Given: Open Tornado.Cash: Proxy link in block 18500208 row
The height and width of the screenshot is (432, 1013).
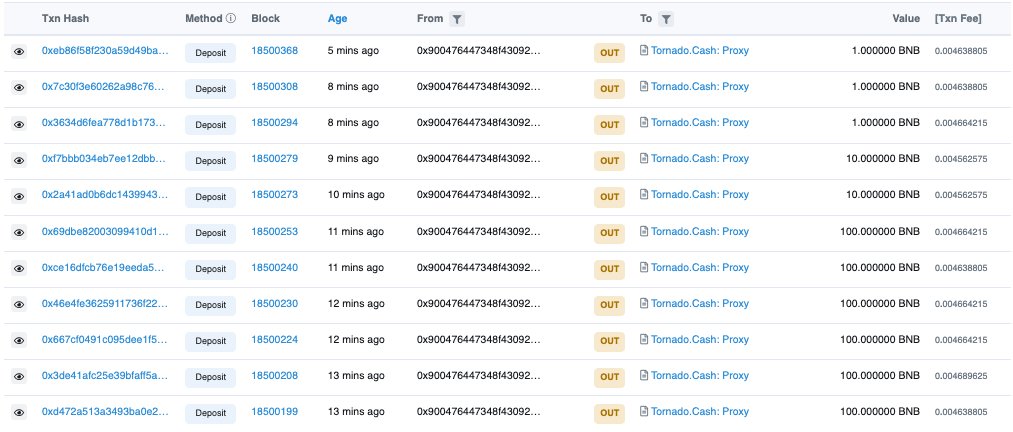Looking at the screenshot, I should [700, 376].
